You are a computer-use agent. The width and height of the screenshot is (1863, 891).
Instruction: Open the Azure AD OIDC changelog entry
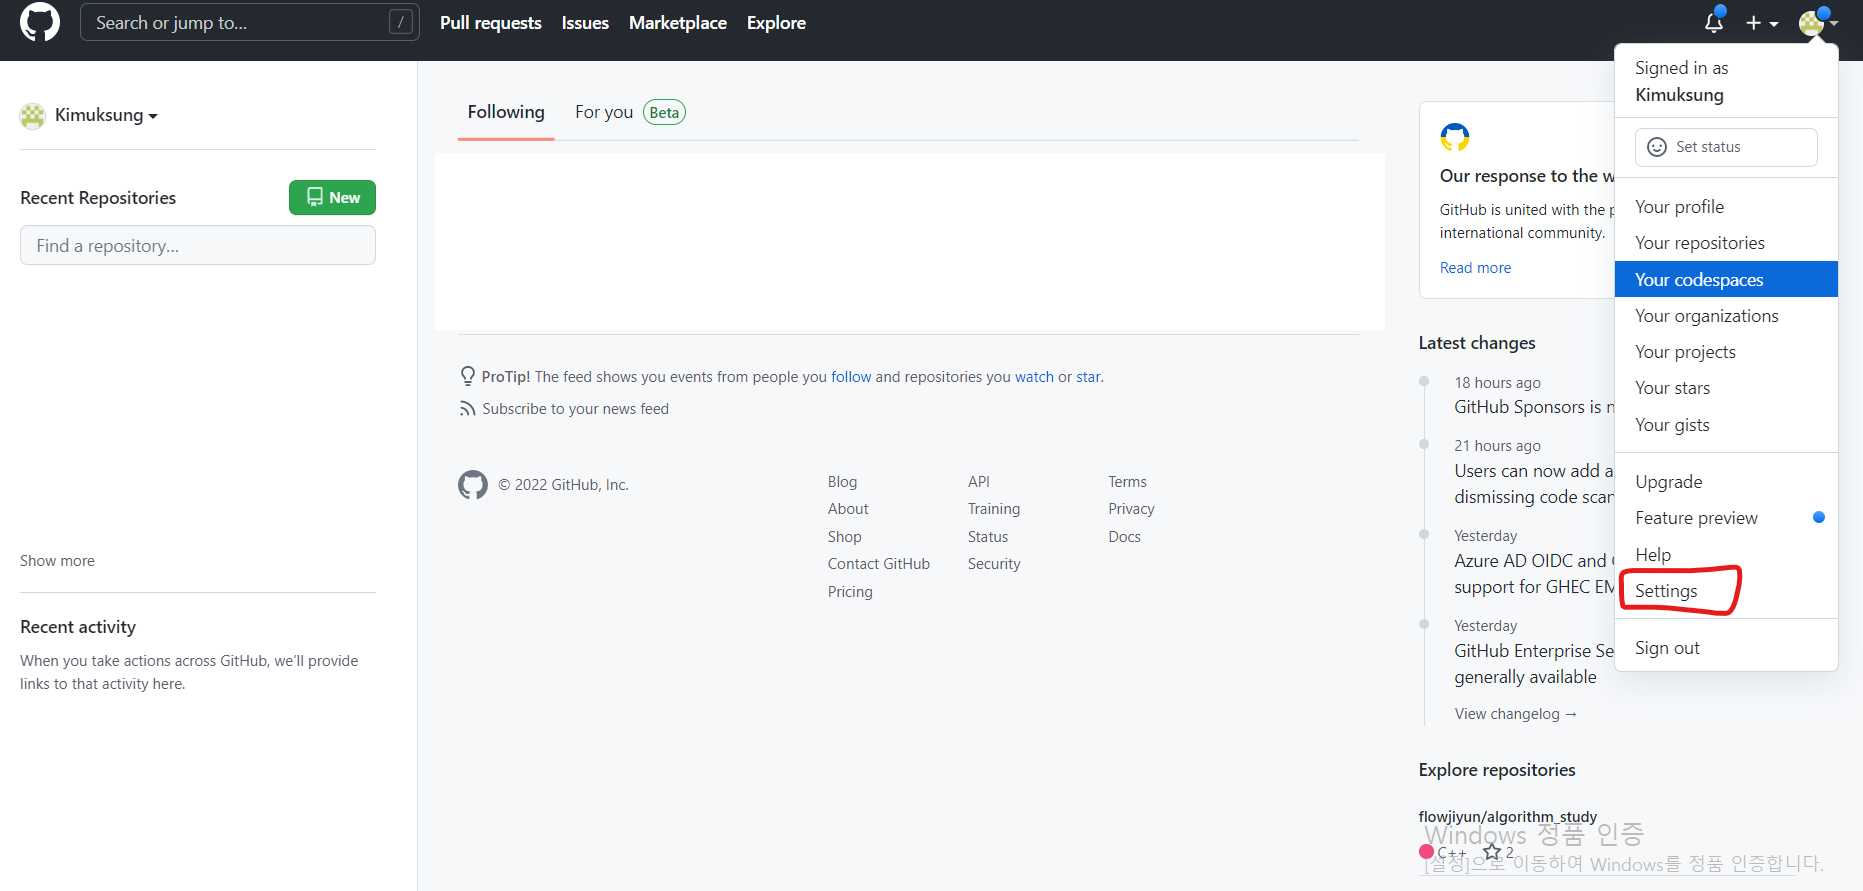(x=1533, y=574)
